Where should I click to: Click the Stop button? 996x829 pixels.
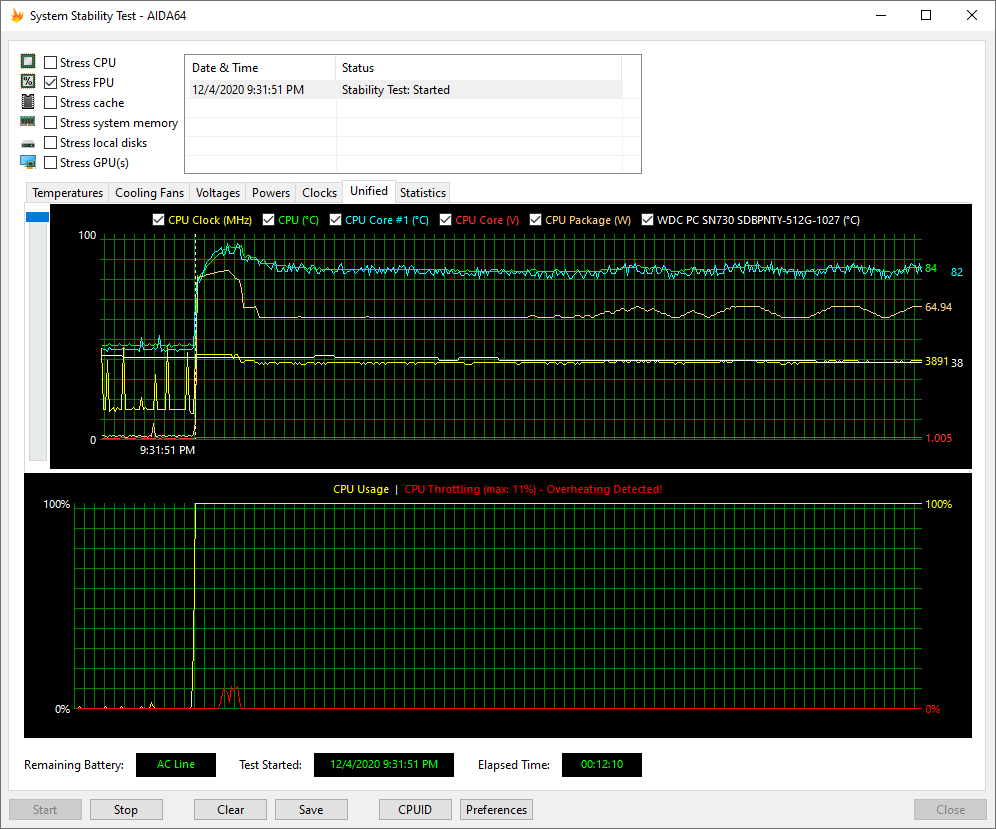tap(126, 809)
